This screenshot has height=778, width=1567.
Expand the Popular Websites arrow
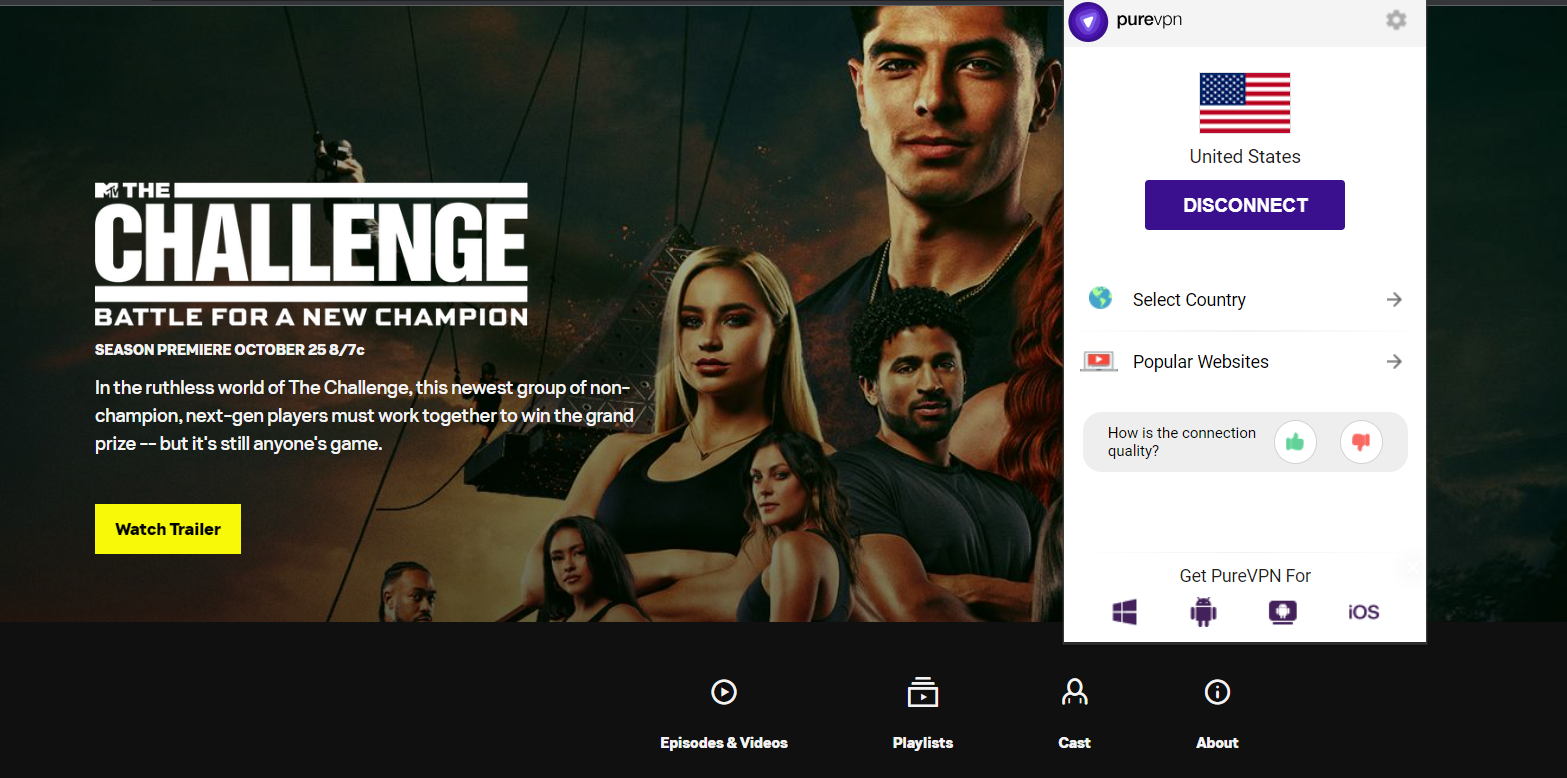pyautogui.click(x=1394, y=361)
